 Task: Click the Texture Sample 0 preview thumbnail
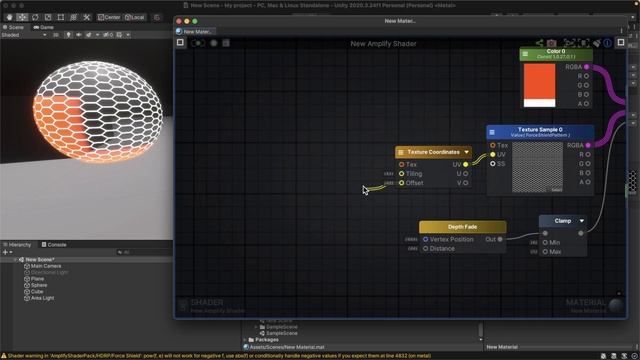coord(538,167)
